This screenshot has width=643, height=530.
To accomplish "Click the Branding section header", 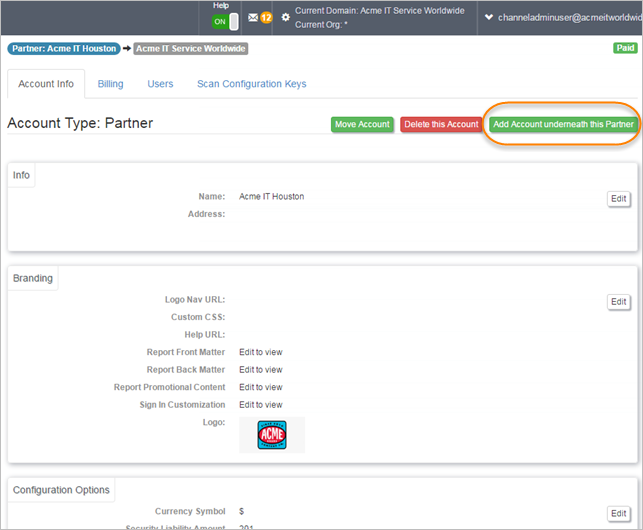I will 33,278.
